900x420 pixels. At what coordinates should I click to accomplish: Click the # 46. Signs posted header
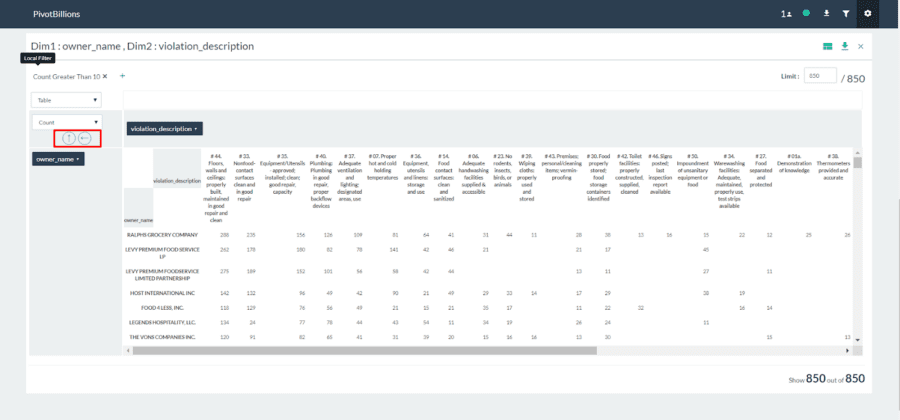click(661, 174)
